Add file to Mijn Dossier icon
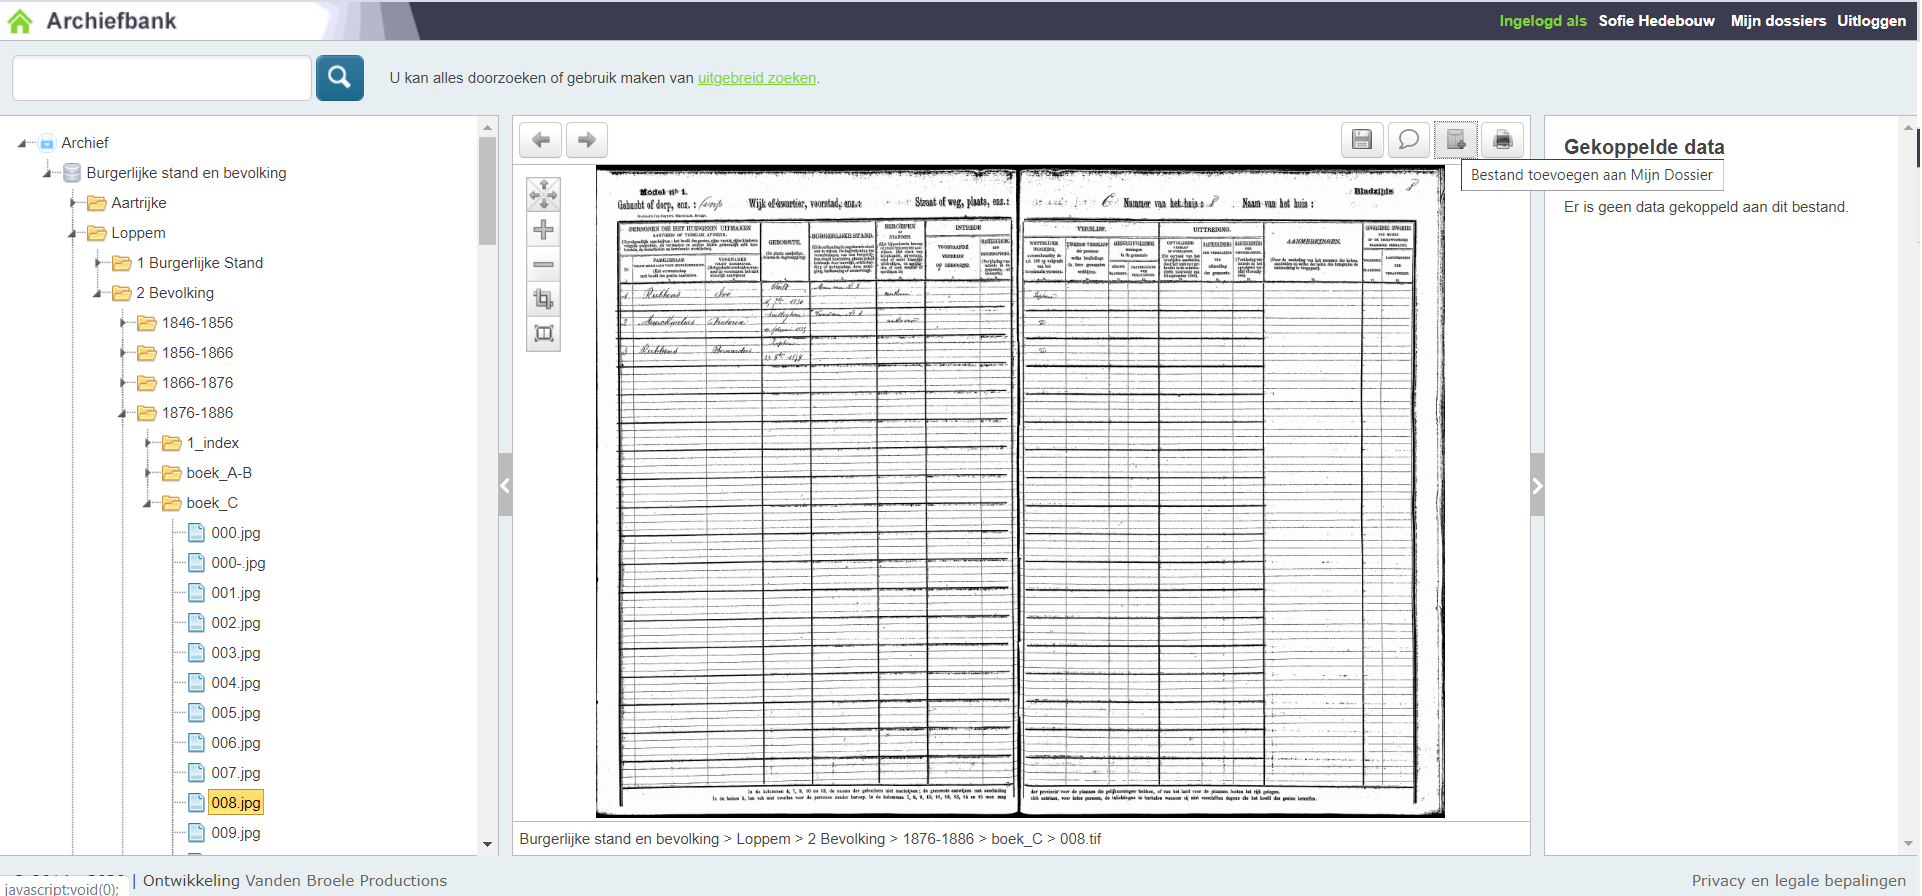Image resolution: width=1922 pixels, height=896 pixels. coord(1456,140)
